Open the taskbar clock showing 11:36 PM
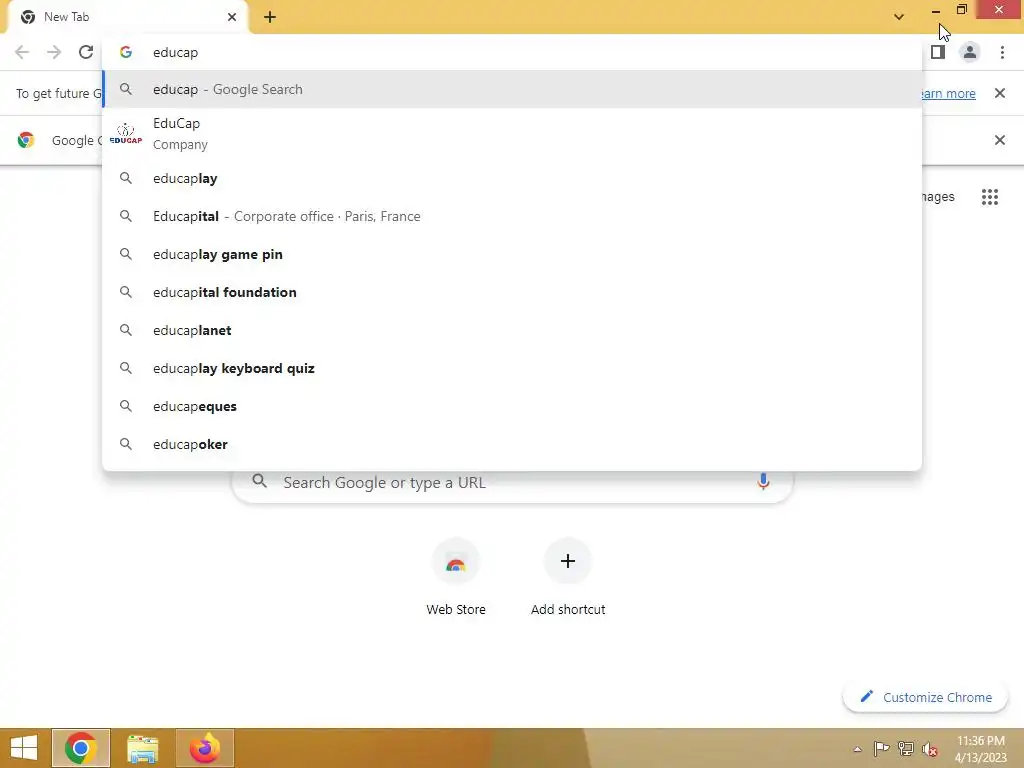Viewport: 1024px width, 768px height. [980, 748]
